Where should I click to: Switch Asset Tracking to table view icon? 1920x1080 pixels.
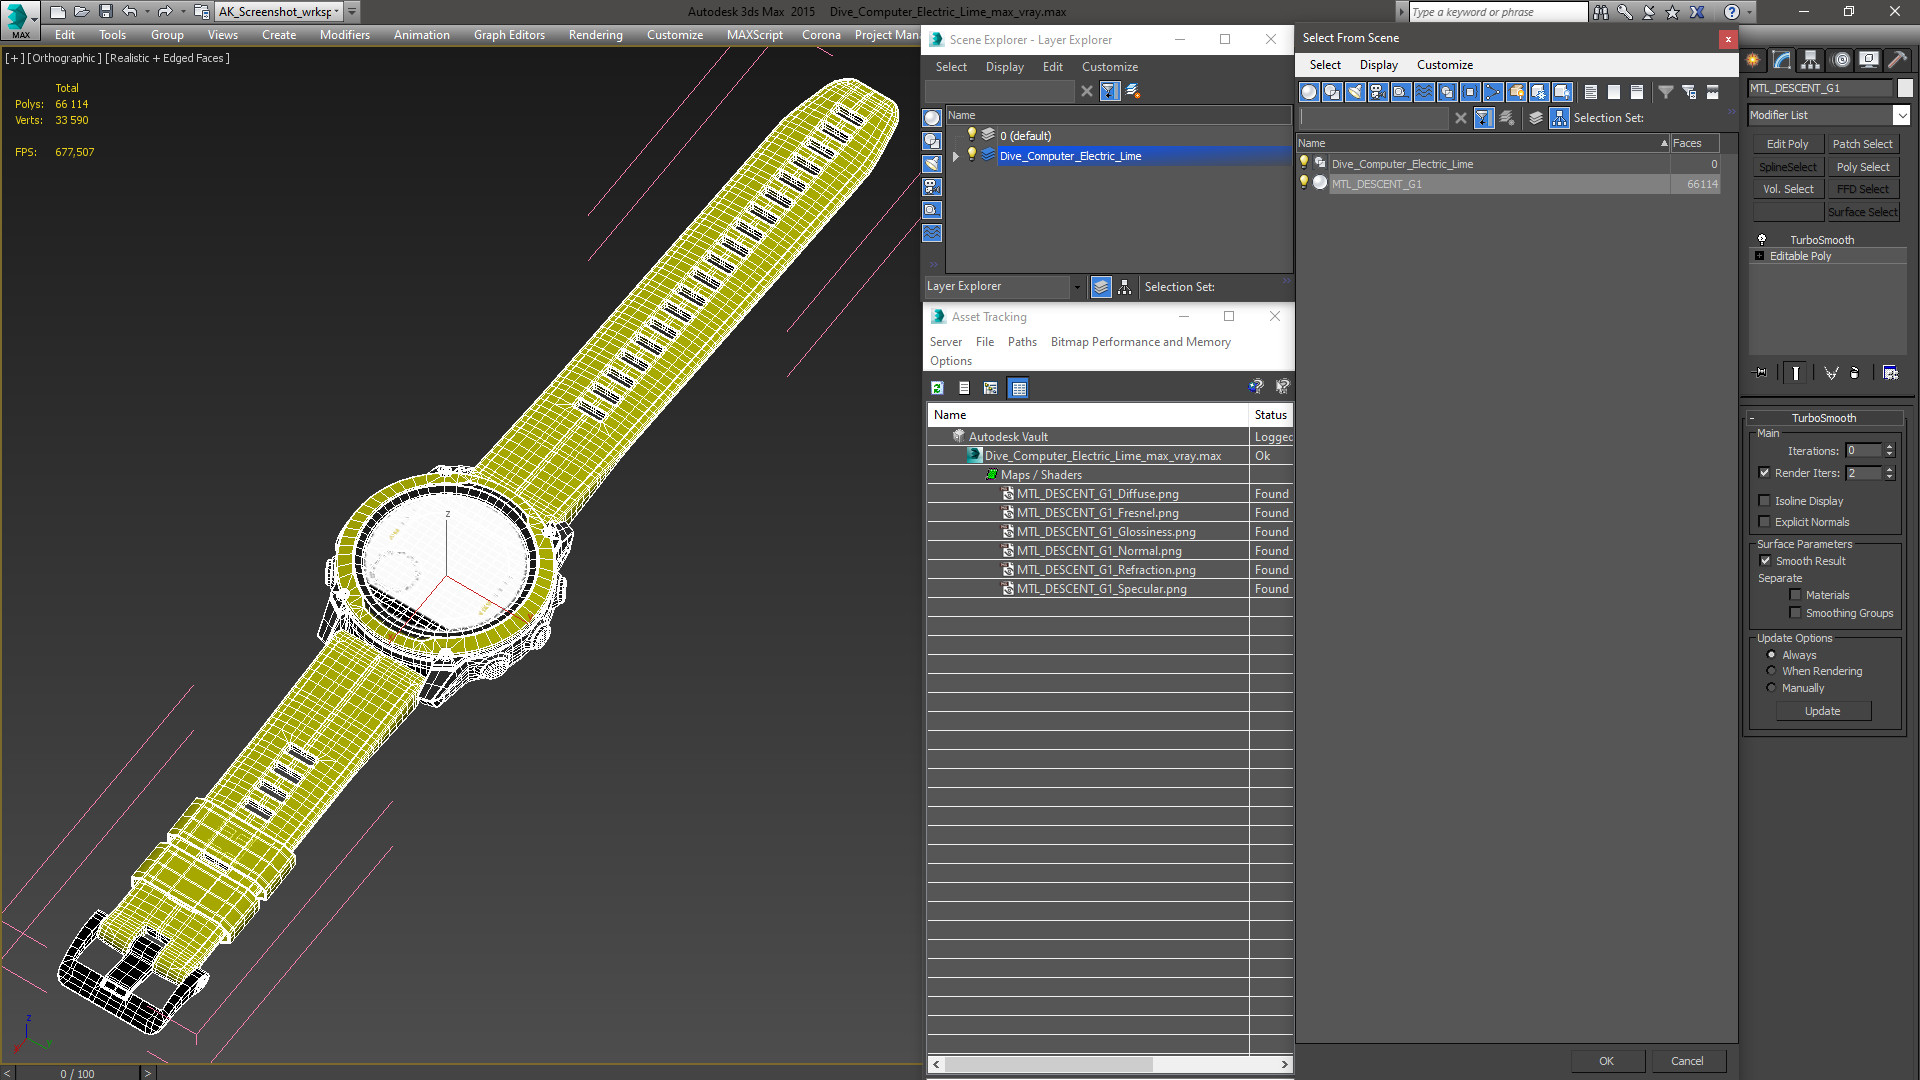click(x=1018, y=388)
